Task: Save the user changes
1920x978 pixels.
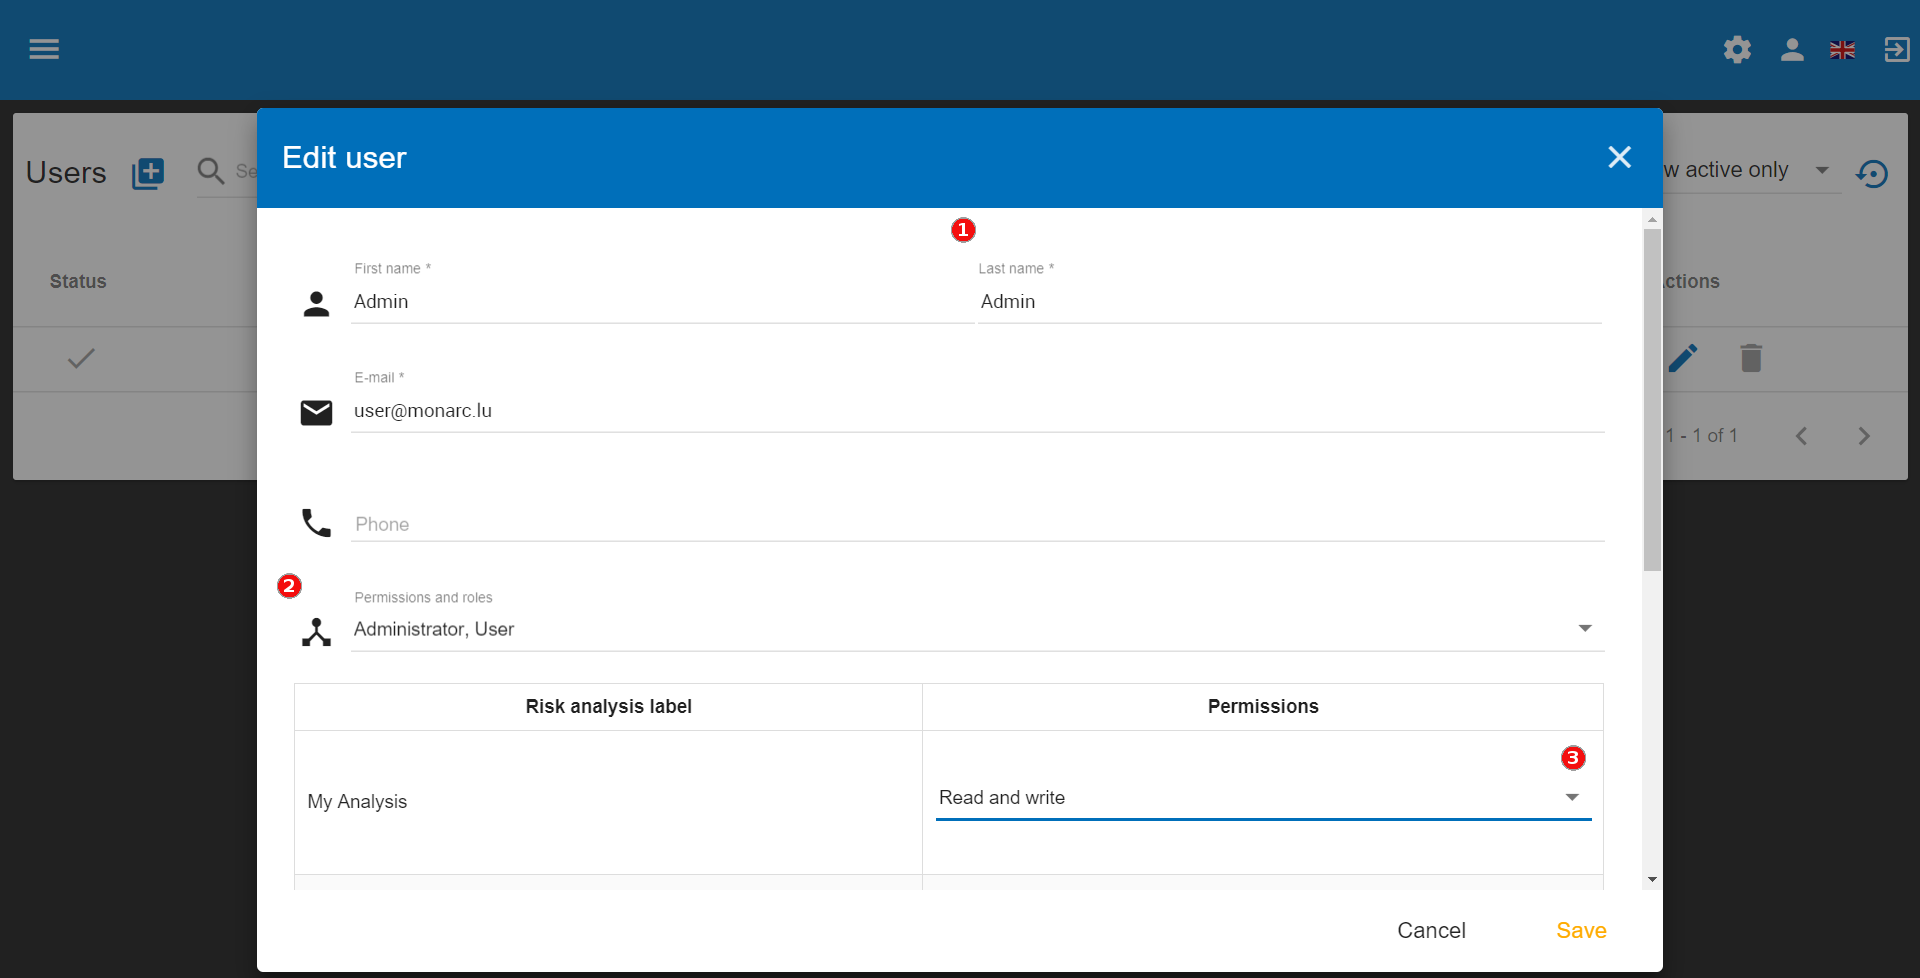Action: [1580, 930]
